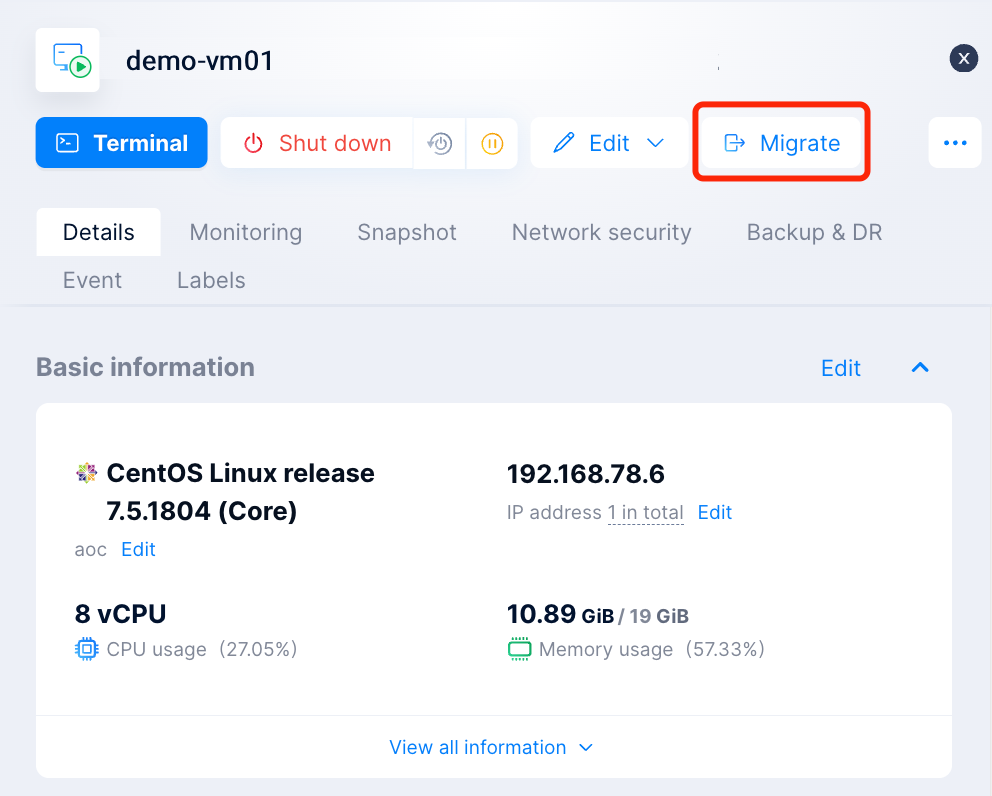Viewport: 992px width, 796px height.
Task: Edit the Basic information section
Action: (x=841, y=368)
